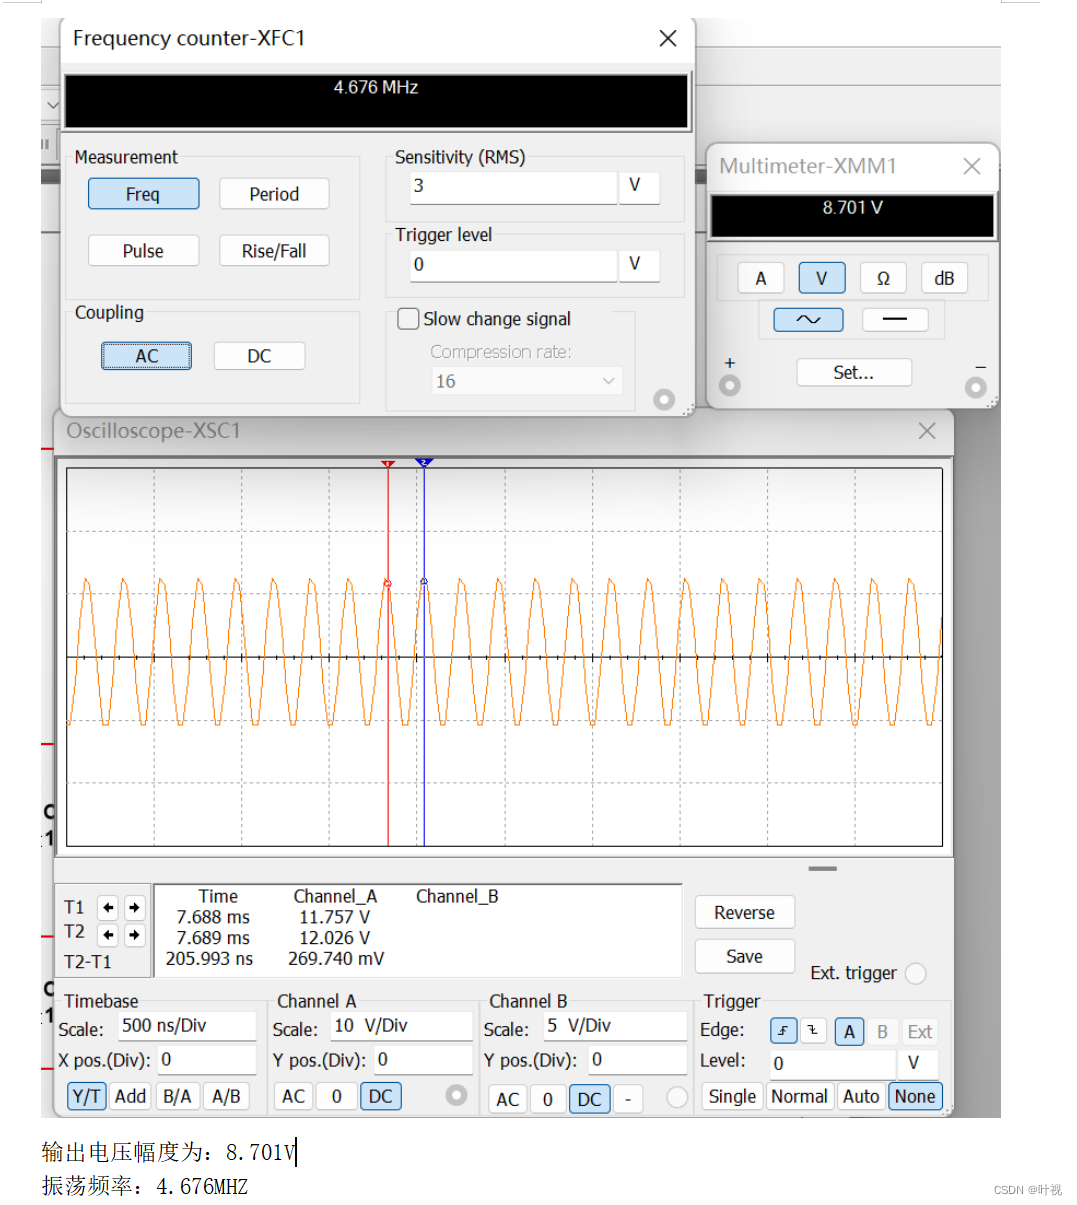The height and width of the screenshot is (1205, 1077).
Task: Enable Slow change signal checkbox
Action: (408, 319)
